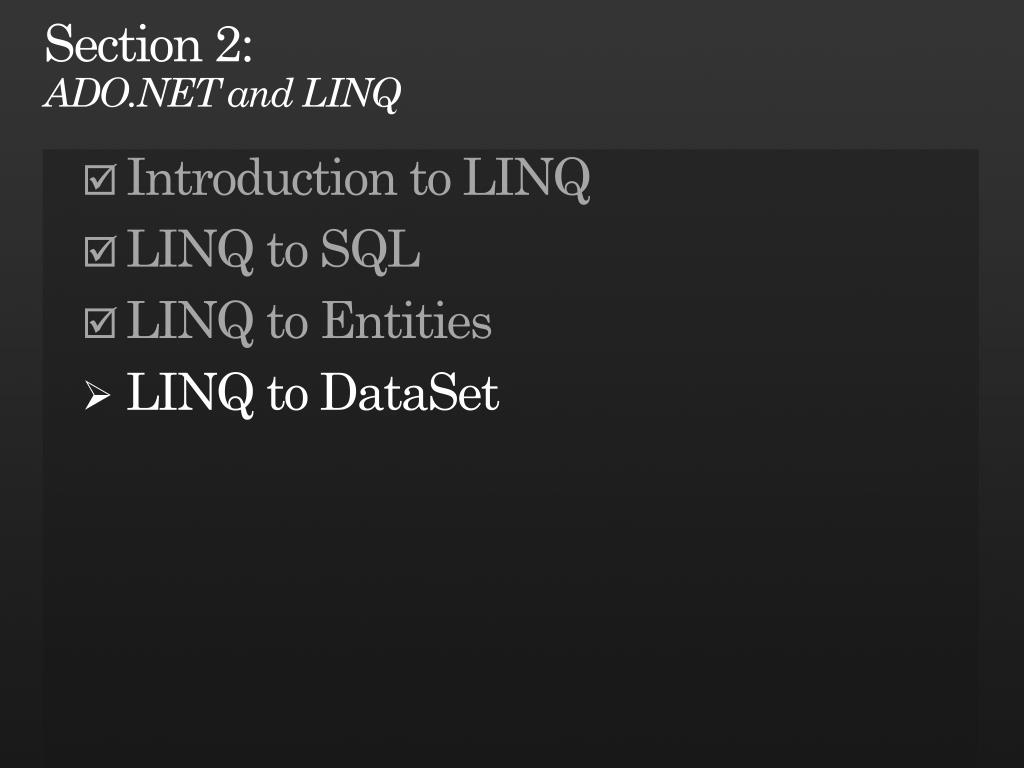Toggle the checkbox next to LINQ to SQL
The image size is (1024, 768).
(x=100, y=251)
